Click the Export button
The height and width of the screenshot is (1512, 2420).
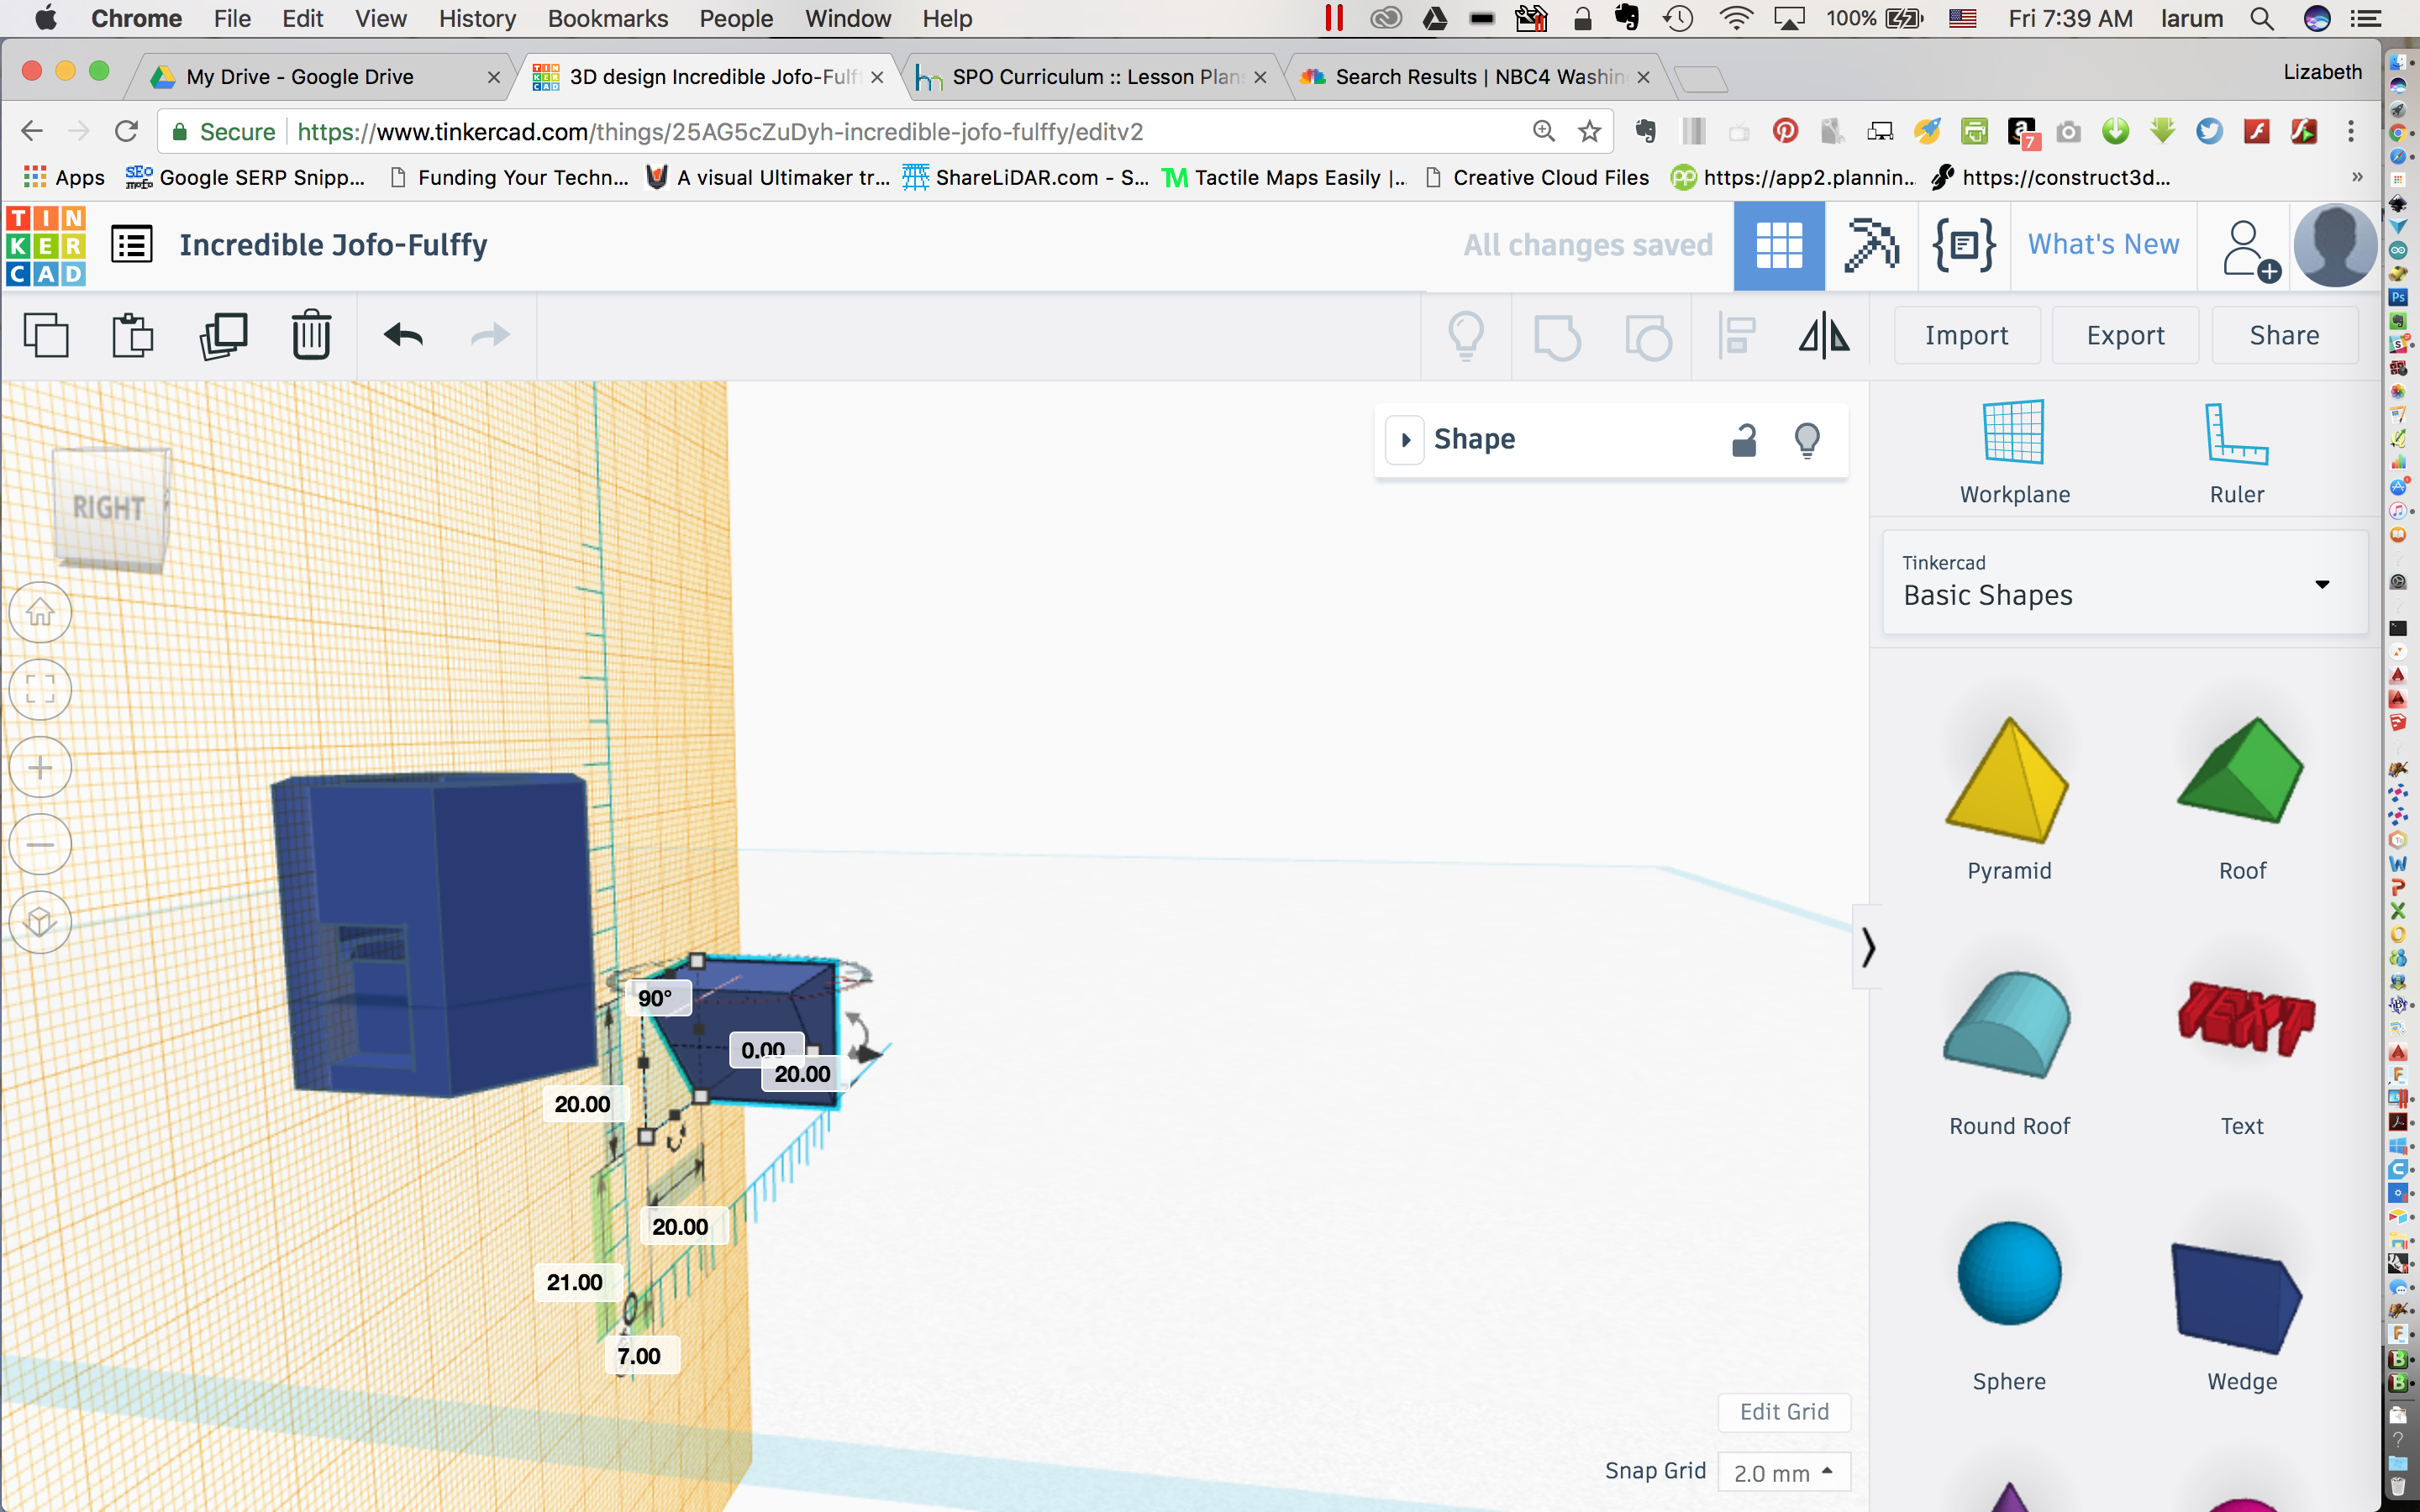point(2125,336)
